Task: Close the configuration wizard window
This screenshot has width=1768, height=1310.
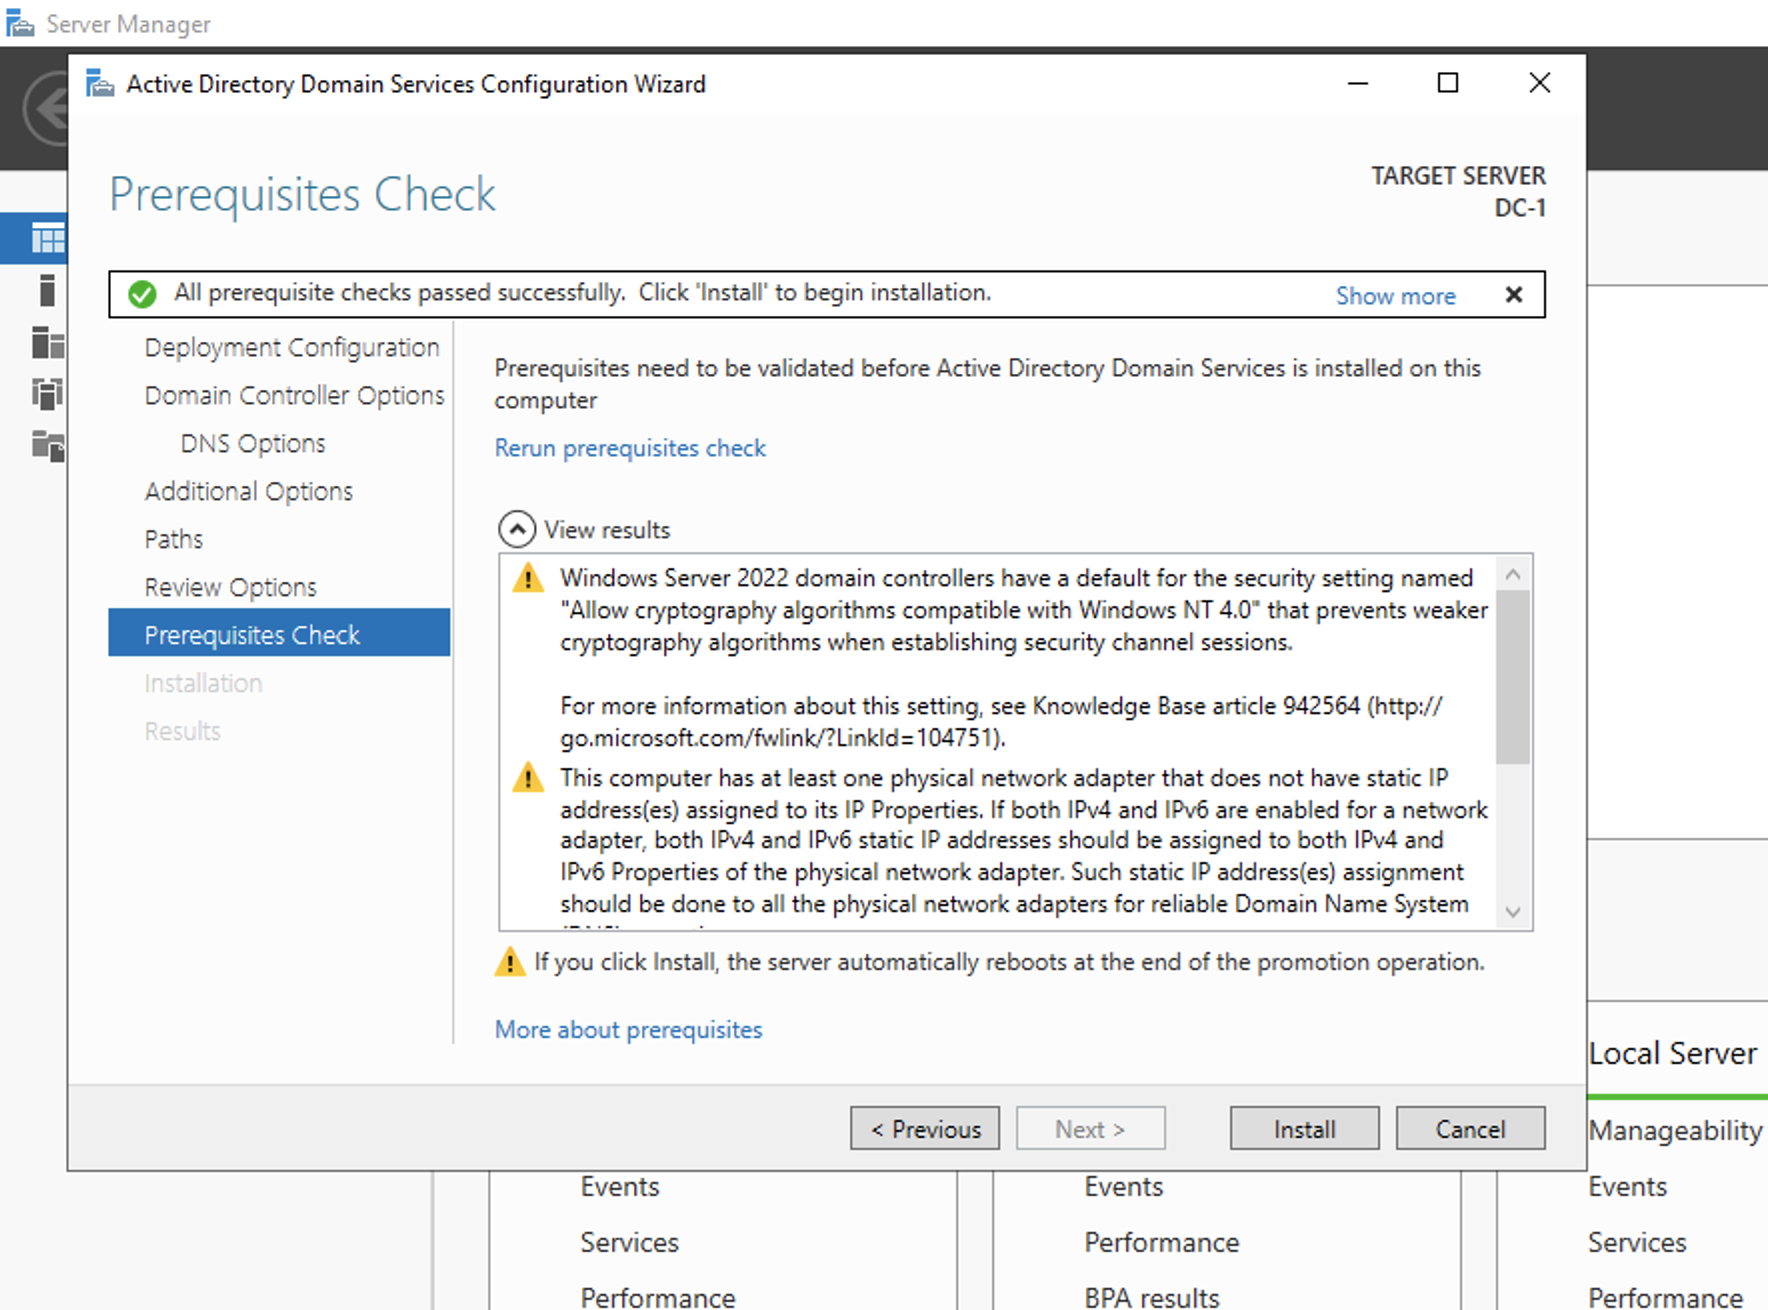Action: 1540,83
